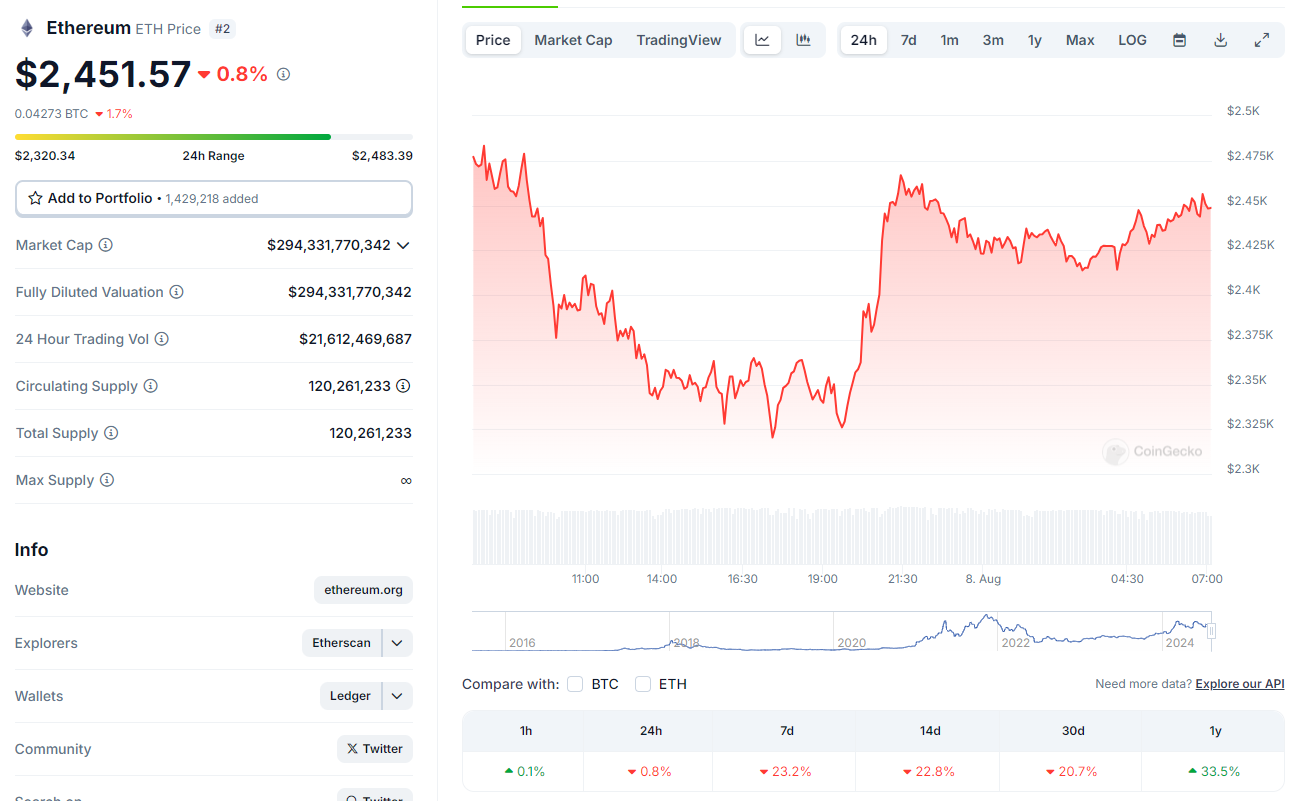This screenshot has width=1290, height=801.
Task: Show Market Cap info tooltip icon
Action: coord(105,245)
